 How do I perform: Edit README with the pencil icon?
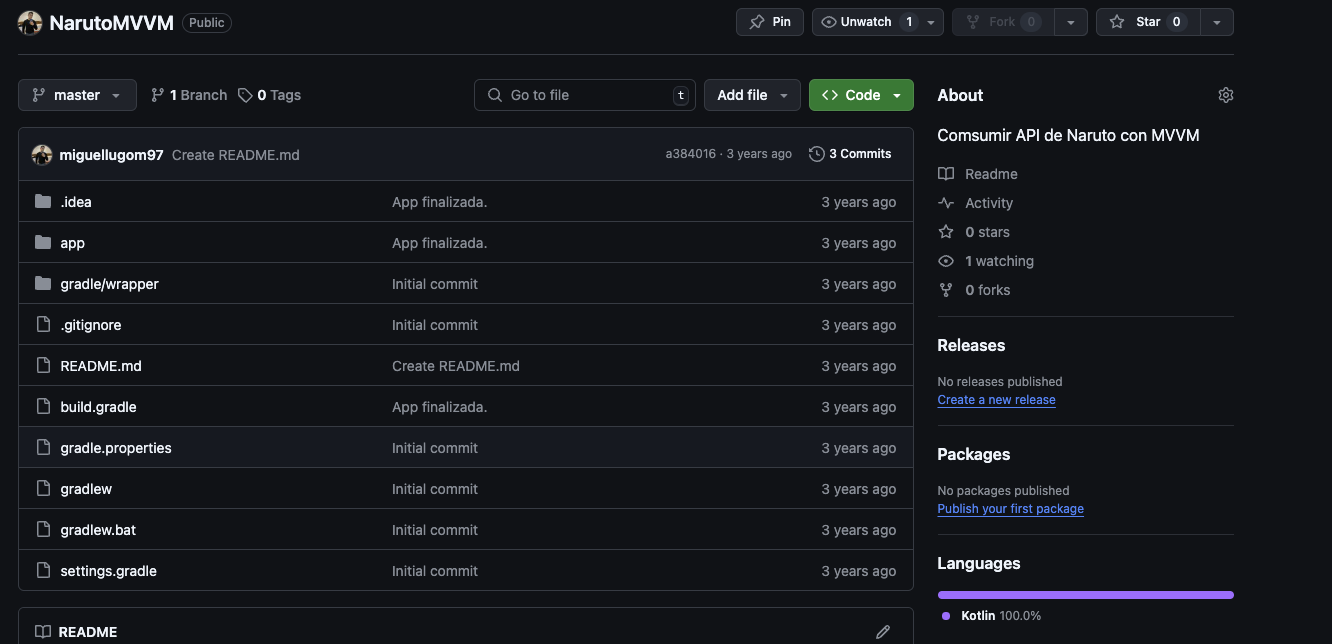(883, 632)
